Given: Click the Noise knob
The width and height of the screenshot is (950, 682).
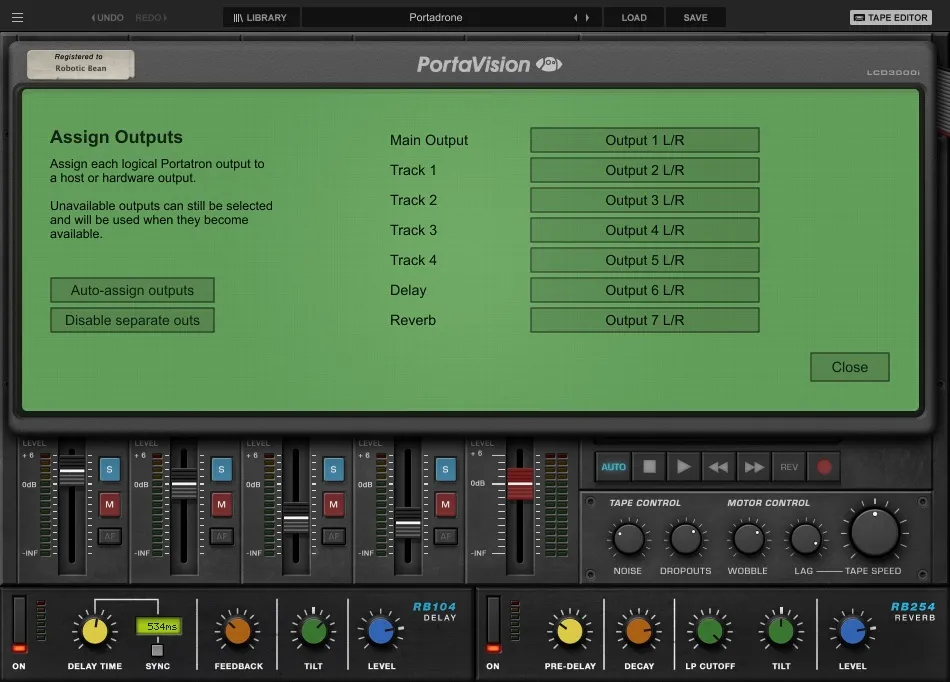Looking at the screenshot, I should pos(628,540).
